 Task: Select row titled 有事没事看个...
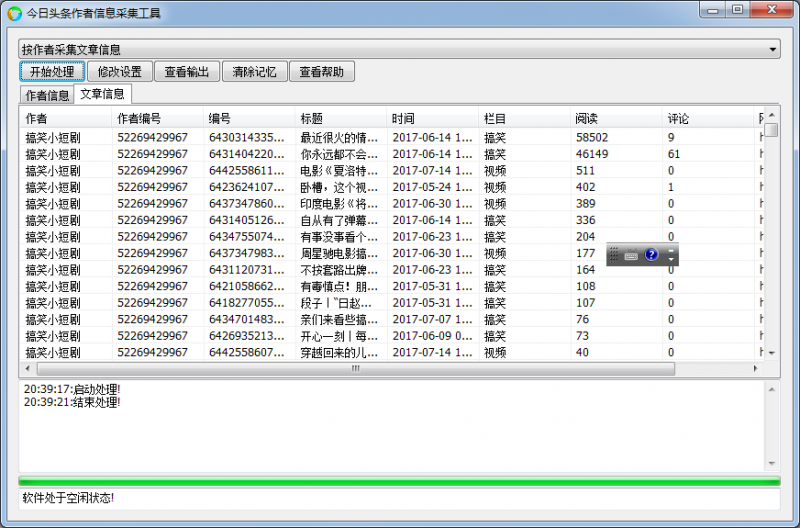pyautogui.click(x=391, y=236)
